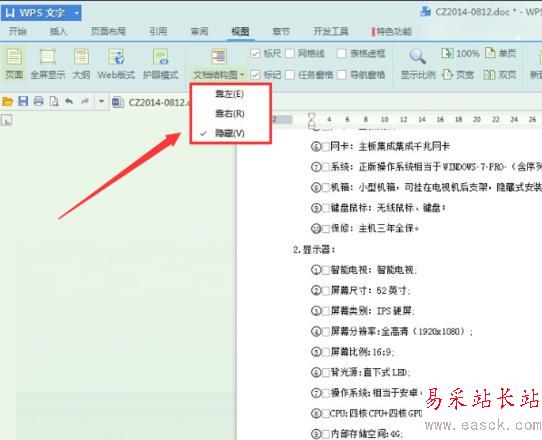
Task: Open the 章节 ribbon tab
Action: tap(281, 31)
